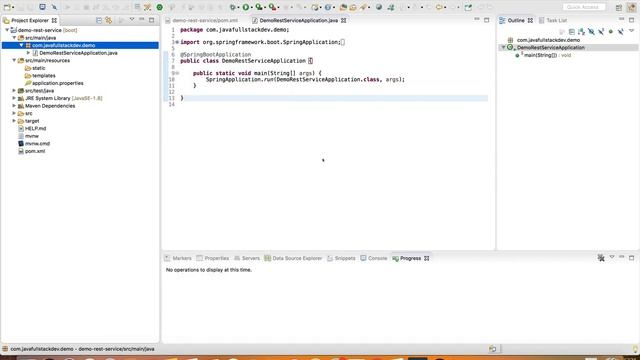Click the Boot Dashboard toolbar icon
Viewport: 640px width, 360px height.
coord(42,7)
